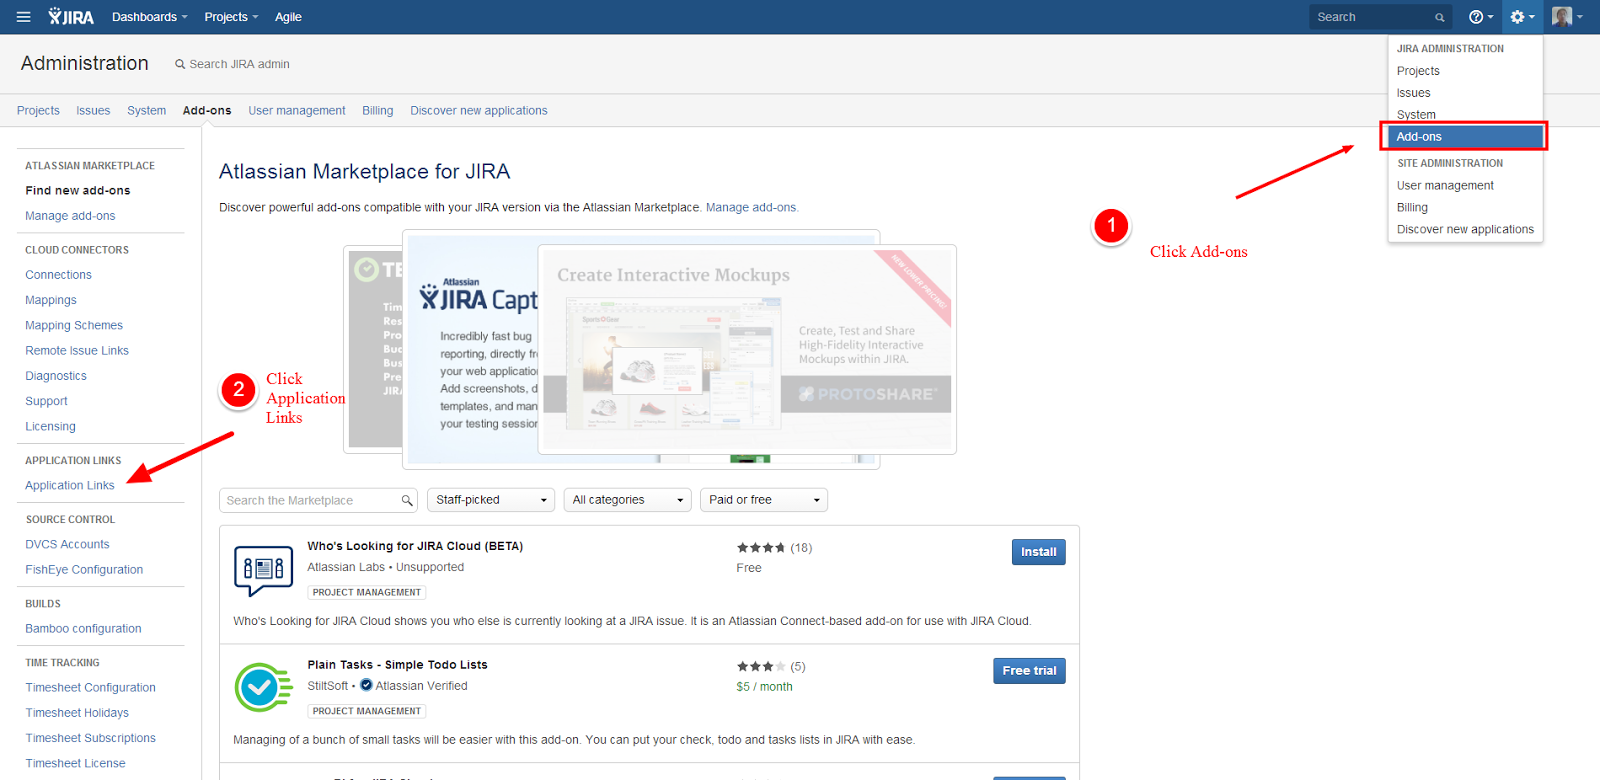The height and width of the screenshot is (780, 1600).
Task: Open Mappings sidebar link
Action: coord(51,300)
